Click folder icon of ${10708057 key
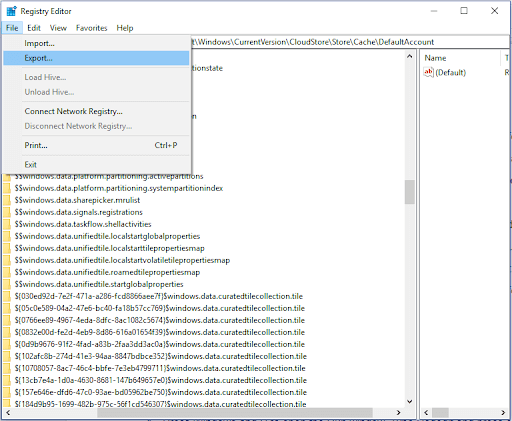 7,368
